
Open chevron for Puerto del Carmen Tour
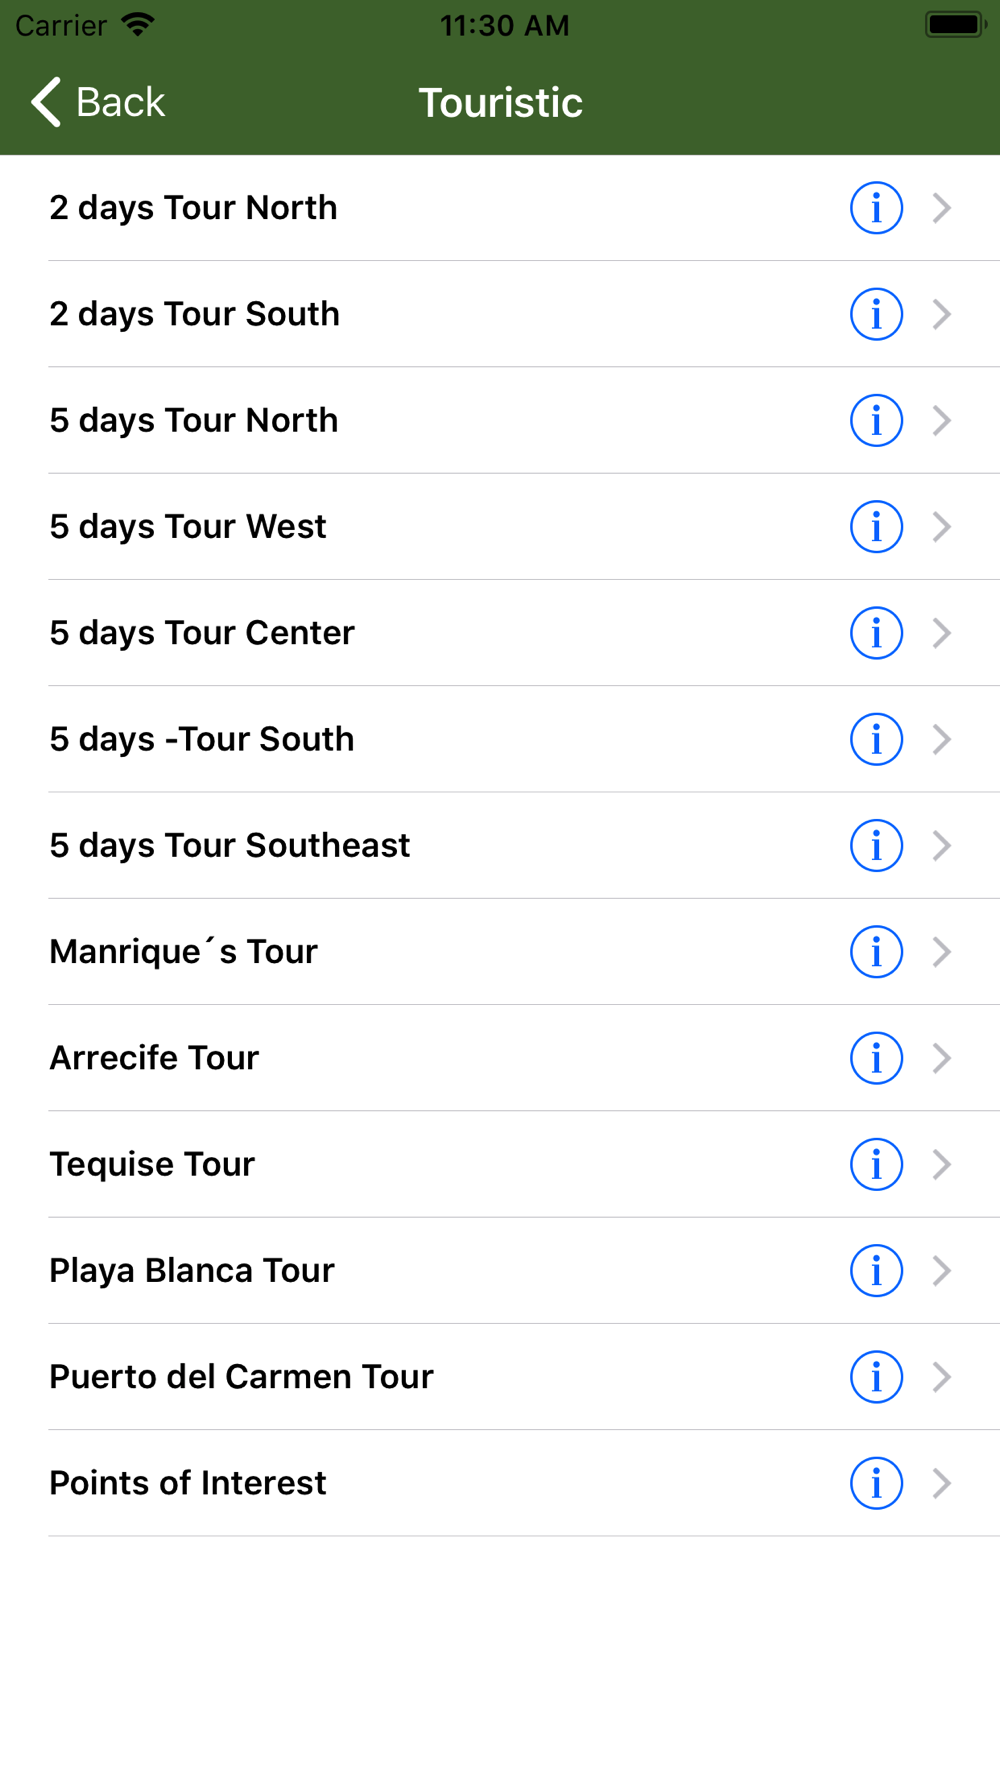[x=941, y=1377]
